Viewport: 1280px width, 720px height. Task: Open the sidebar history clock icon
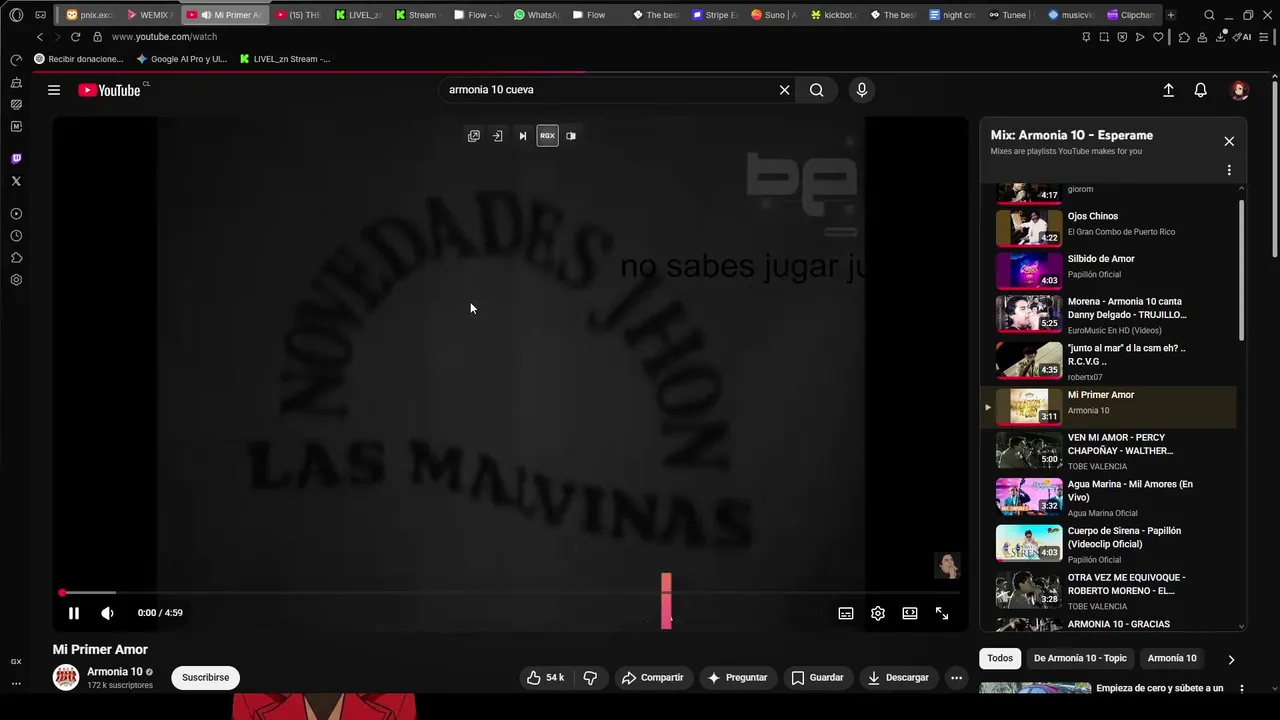tap(16, 236)
